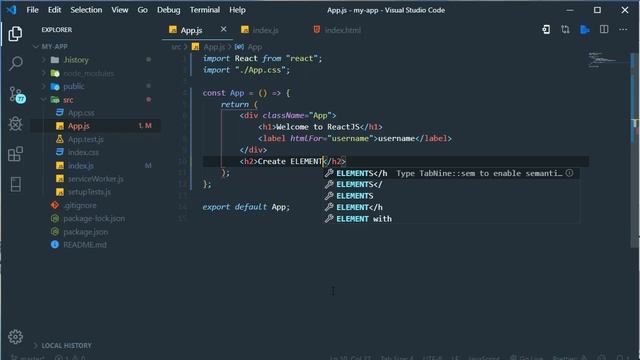
Task: Split the editor to the right
Action: tap(604, 29)
